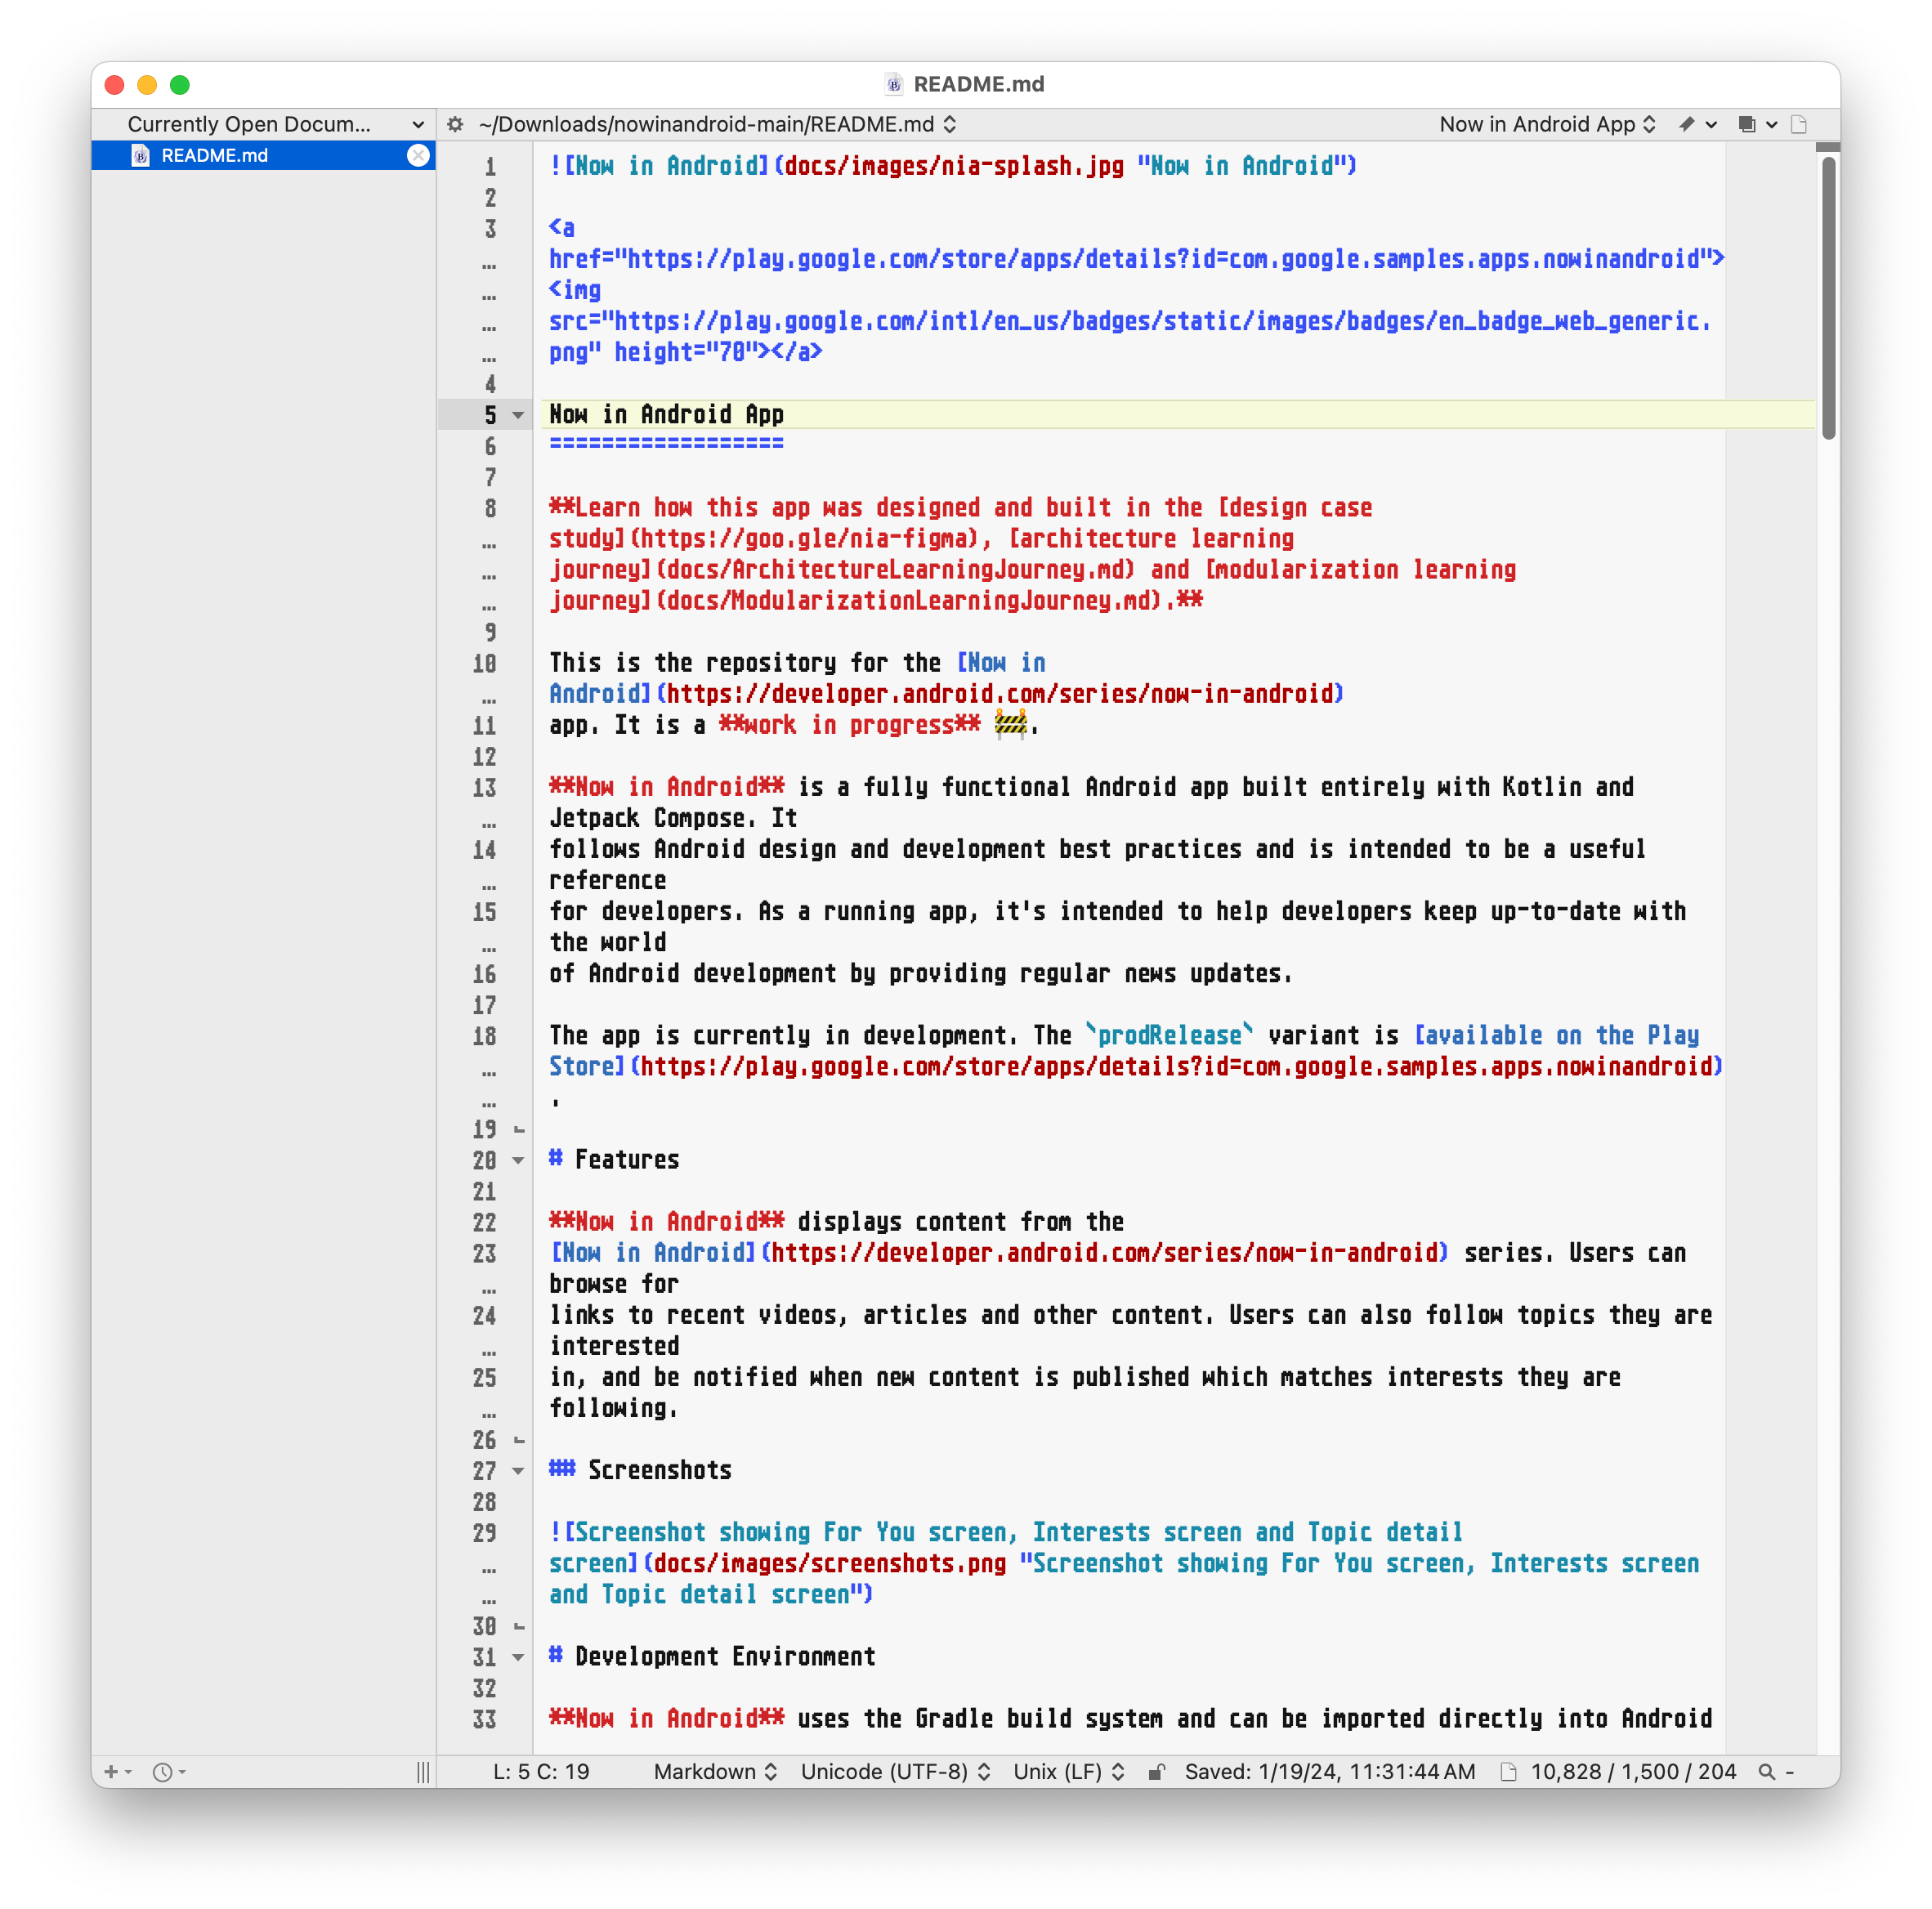Open the Unix (LF) line endings dropdown
This screenshot has width=1932, height=1909.
click(x=1068, y=1771)
